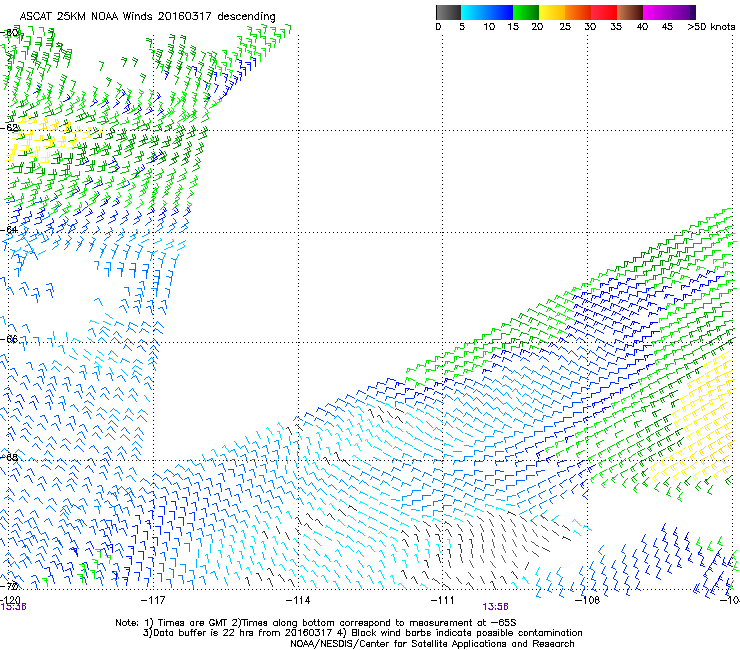Click the longitude label '-117'
740x650 pixels.
[153, 600]
